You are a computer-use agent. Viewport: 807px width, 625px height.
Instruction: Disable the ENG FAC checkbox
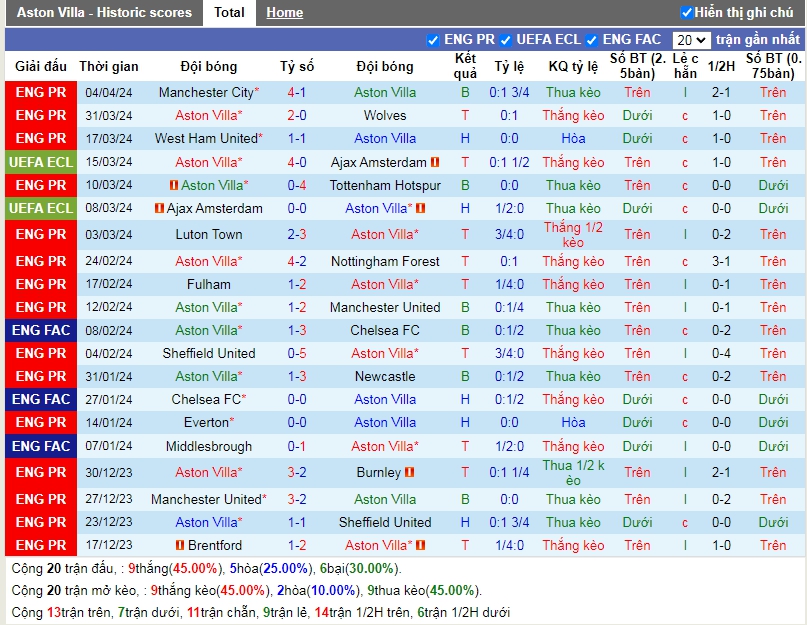[593, 40]
